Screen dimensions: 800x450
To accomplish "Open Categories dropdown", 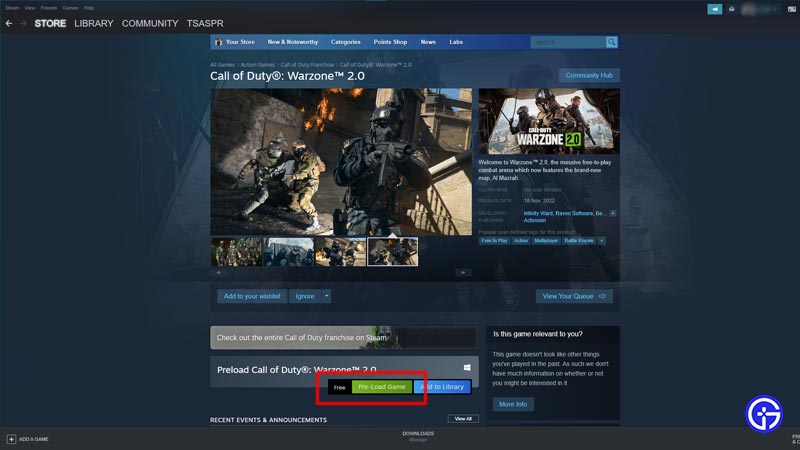I will coord(345,42).
